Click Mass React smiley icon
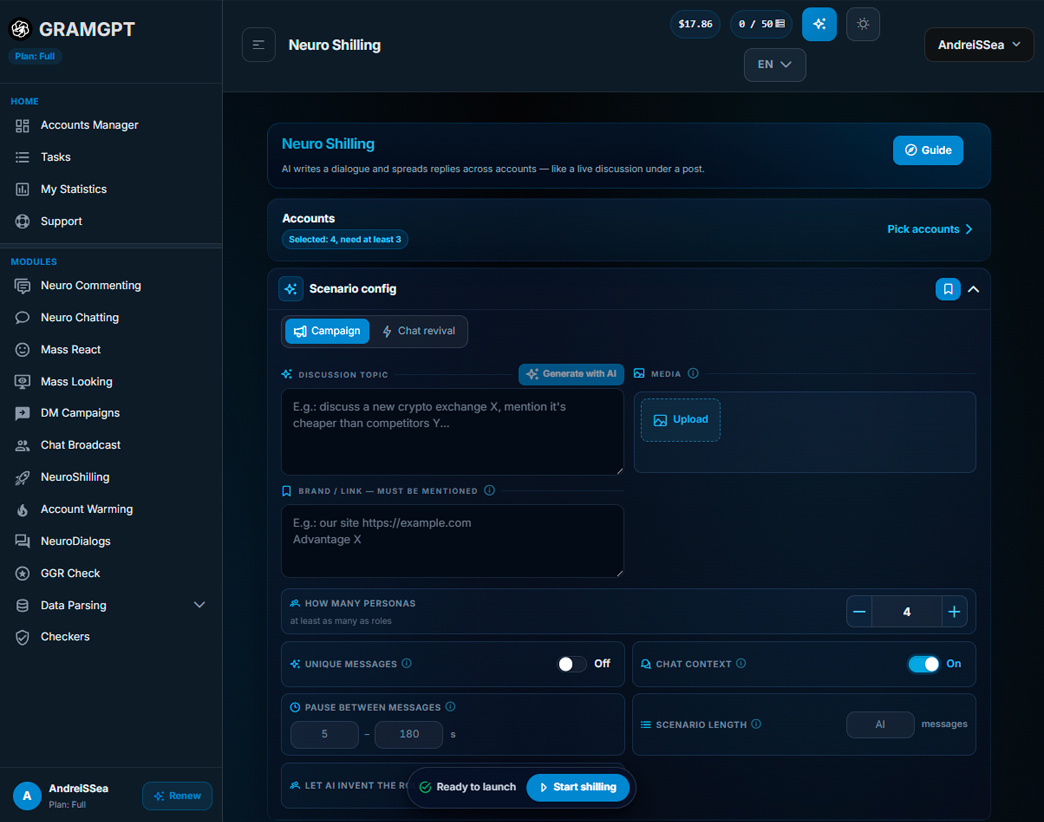The width and height of the screenshot is (1044, 822). click(x=23, y=350)
